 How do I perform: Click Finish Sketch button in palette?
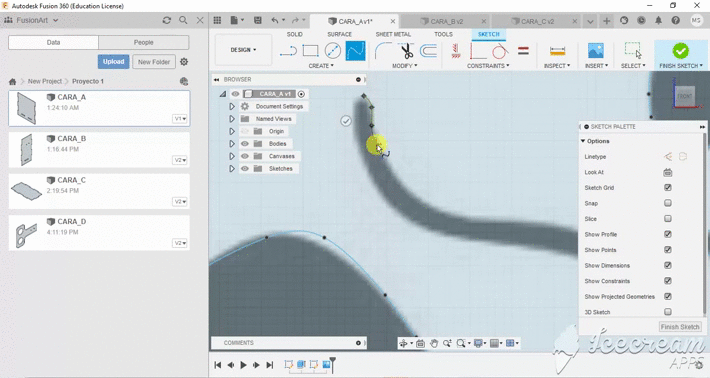click(x=680, y=327)
